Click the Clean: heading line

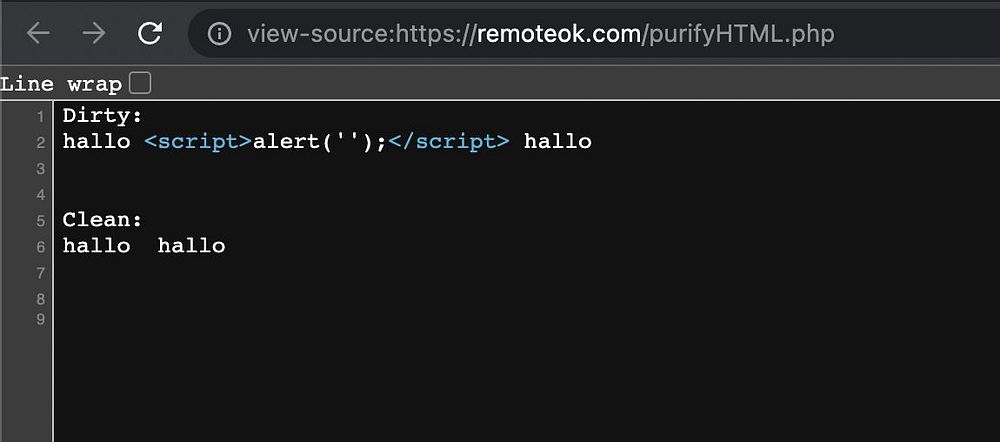[x=103, y=219]
